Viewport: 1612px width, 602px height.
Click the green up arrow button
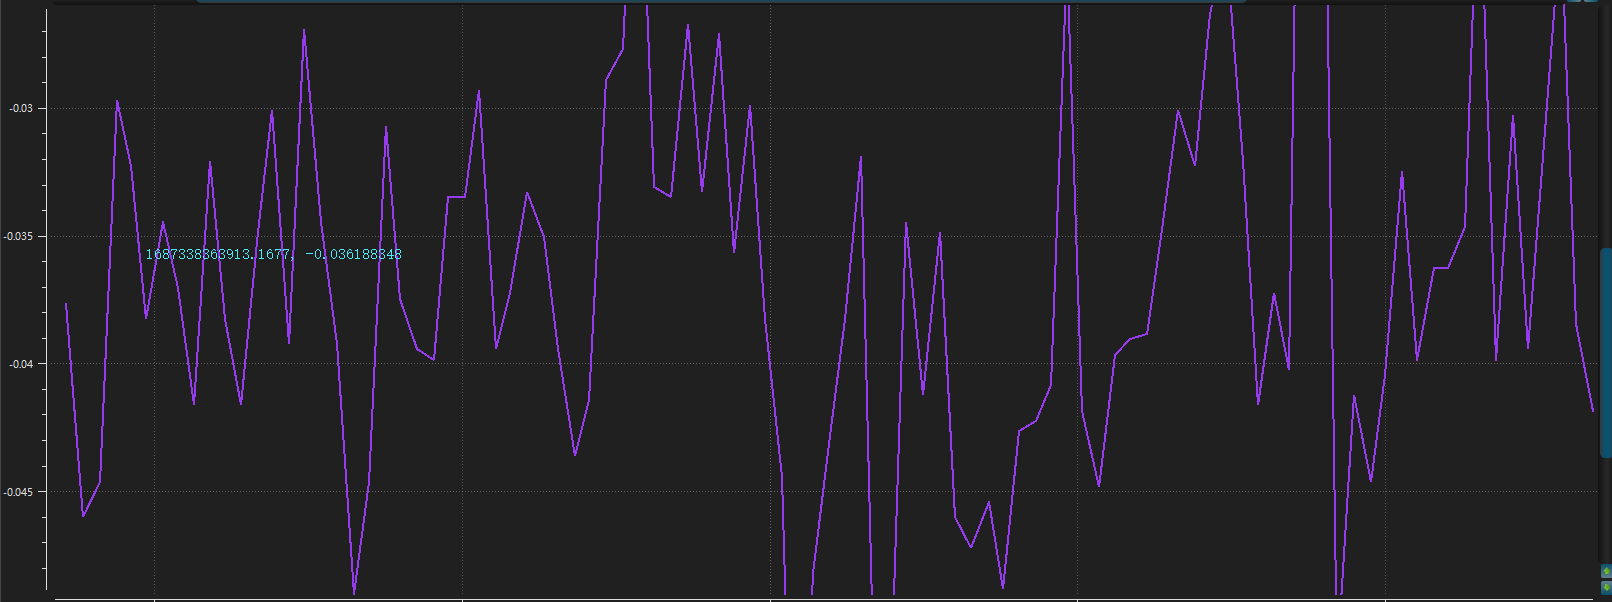1606,572
